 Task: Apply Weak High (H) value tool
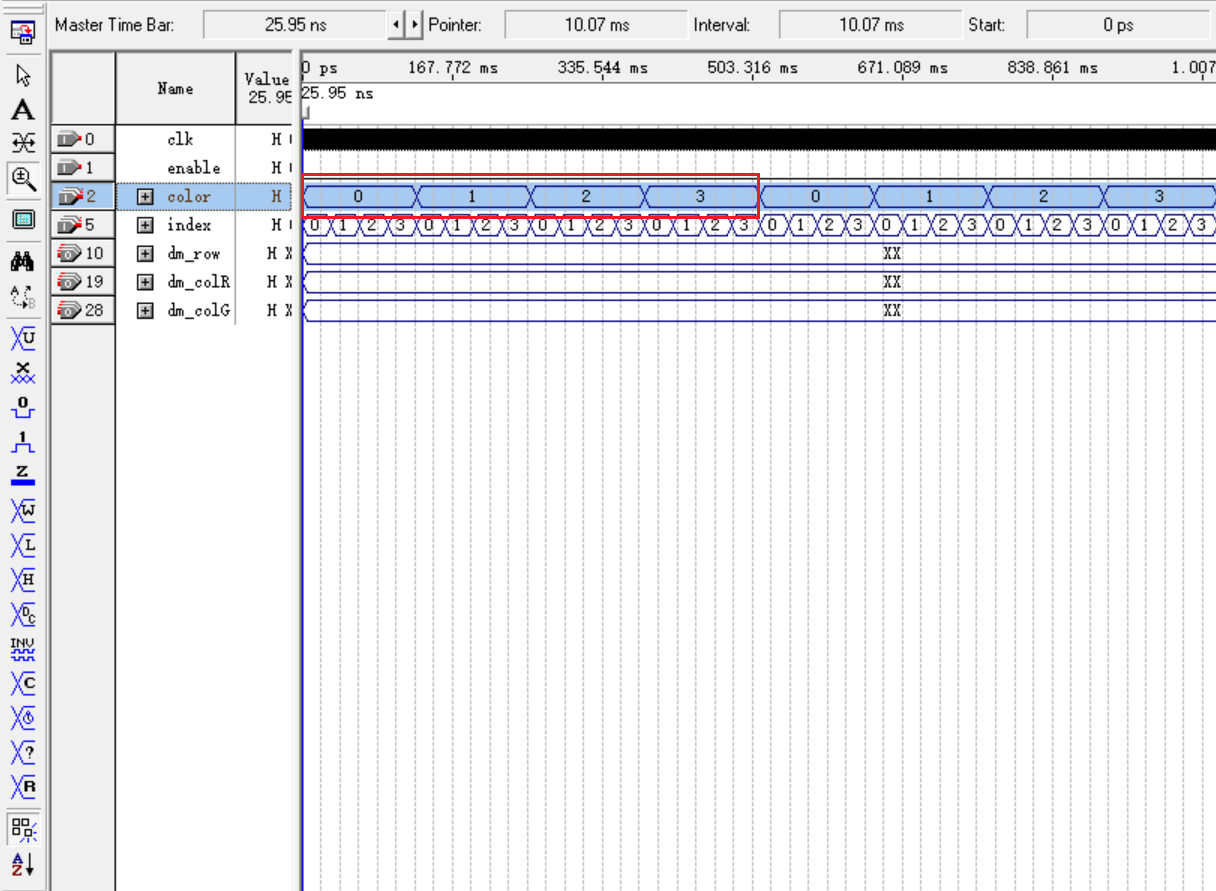(24, 580)
